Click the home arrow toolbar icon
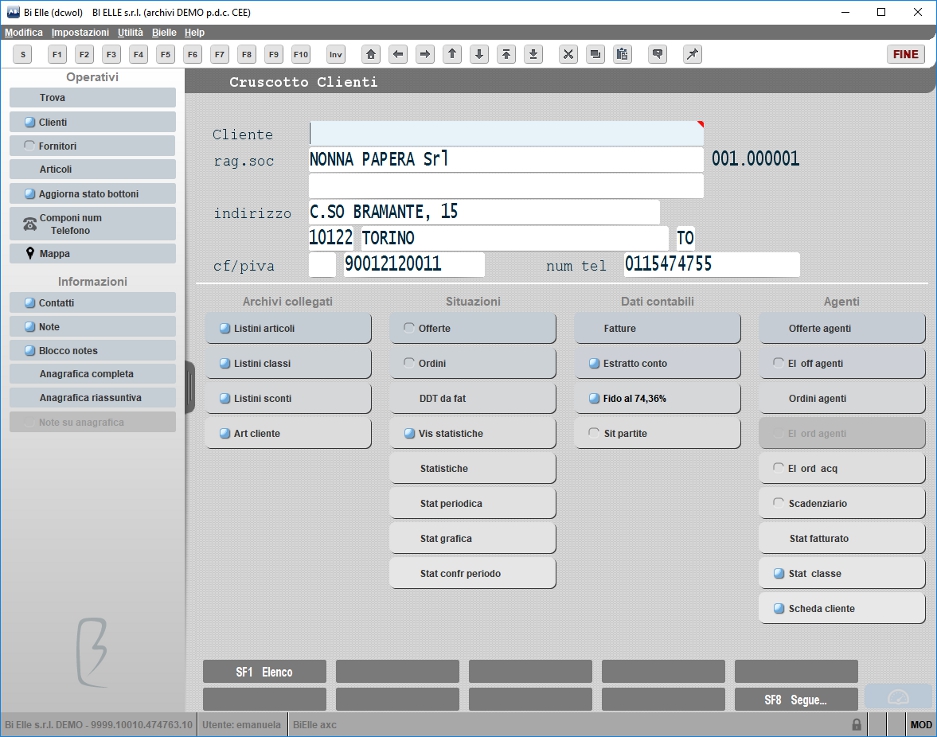Viewport: 937px width, 737px height. [x=371, y=54]
